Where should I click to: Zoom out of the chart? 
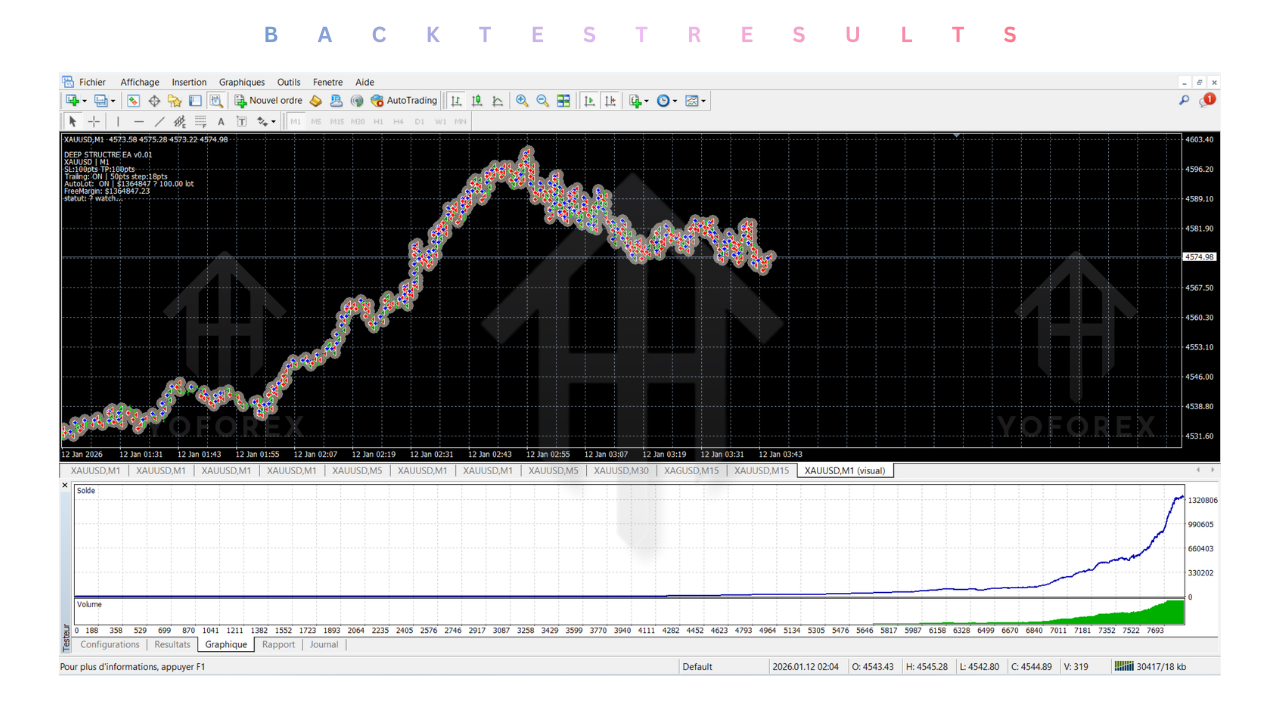(541, 100)
